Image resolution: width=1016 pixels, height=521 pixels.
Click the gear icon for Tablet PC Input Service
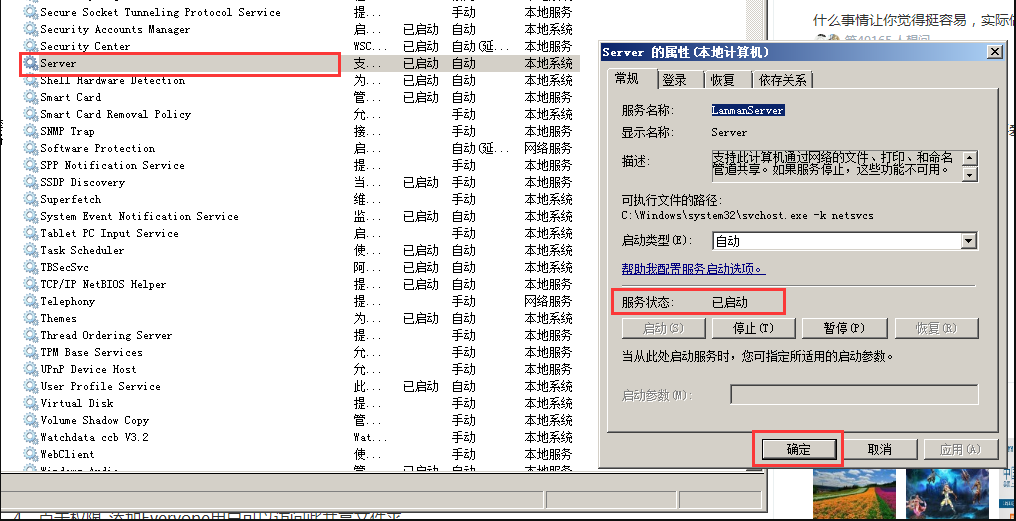(30, 233)
